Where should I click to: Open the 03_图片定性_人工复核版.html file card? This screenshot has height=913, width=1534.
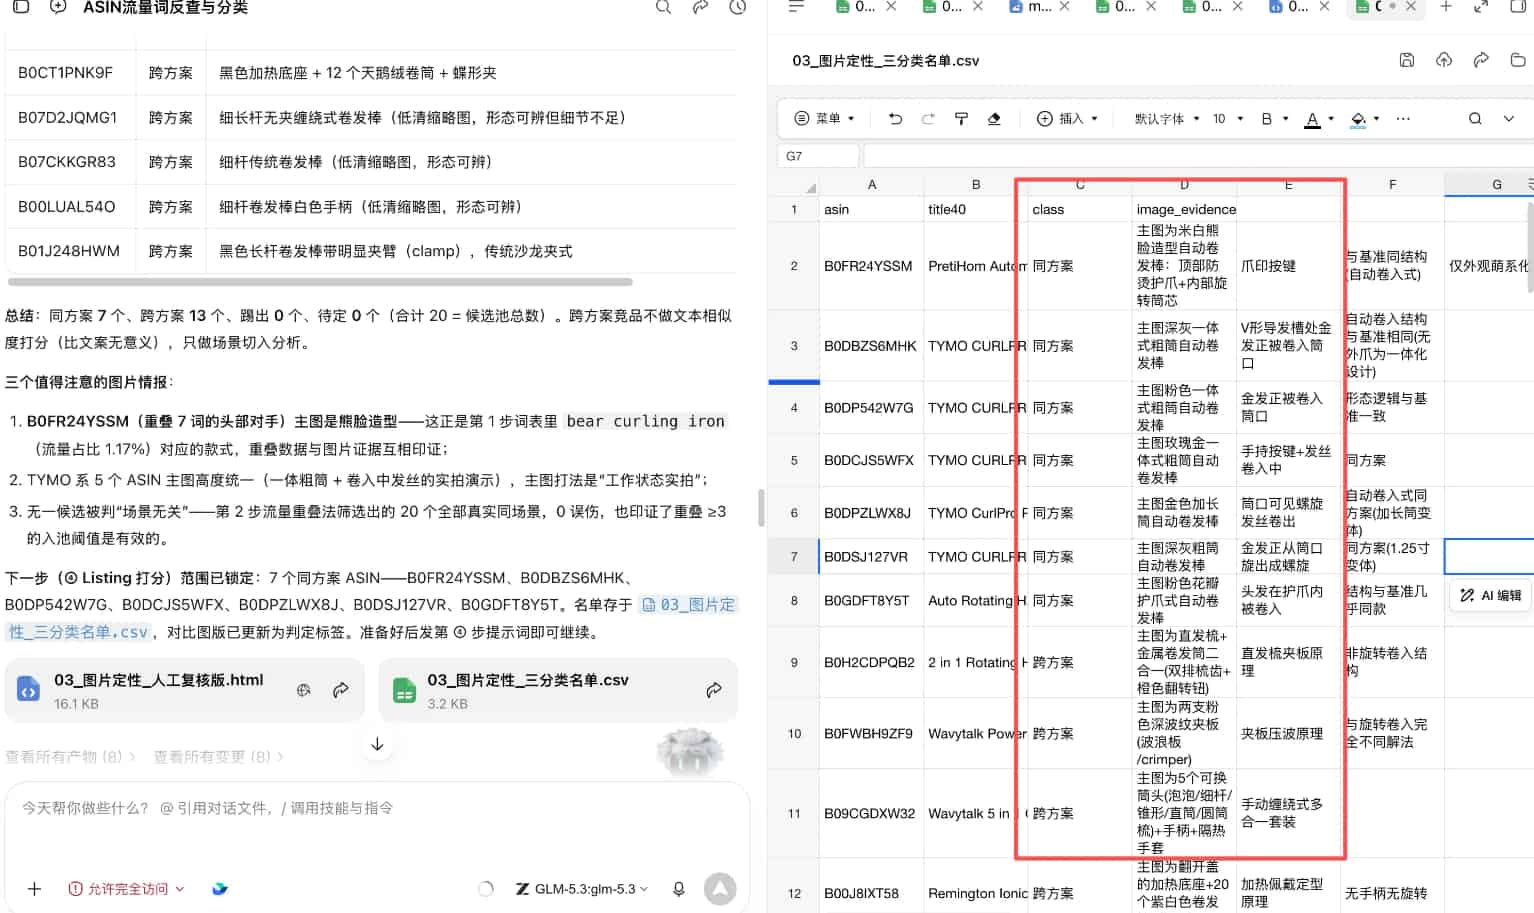tap(185, 690)
